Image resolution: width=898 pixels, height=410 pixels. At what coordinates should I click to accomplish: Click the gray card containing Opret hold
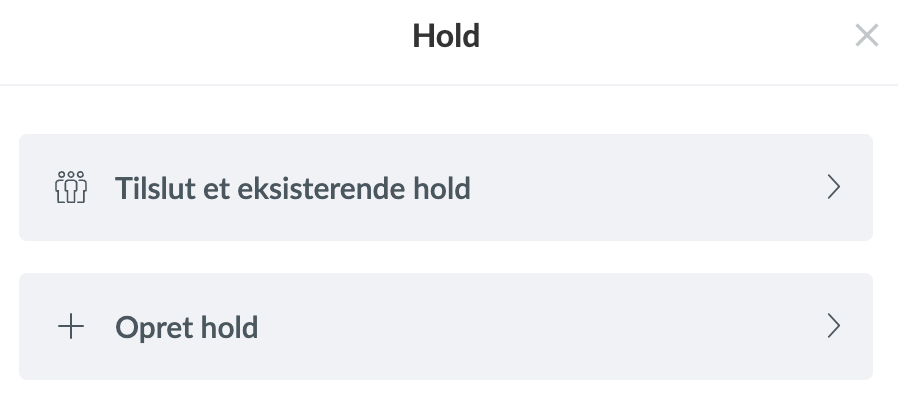point(446,326)
